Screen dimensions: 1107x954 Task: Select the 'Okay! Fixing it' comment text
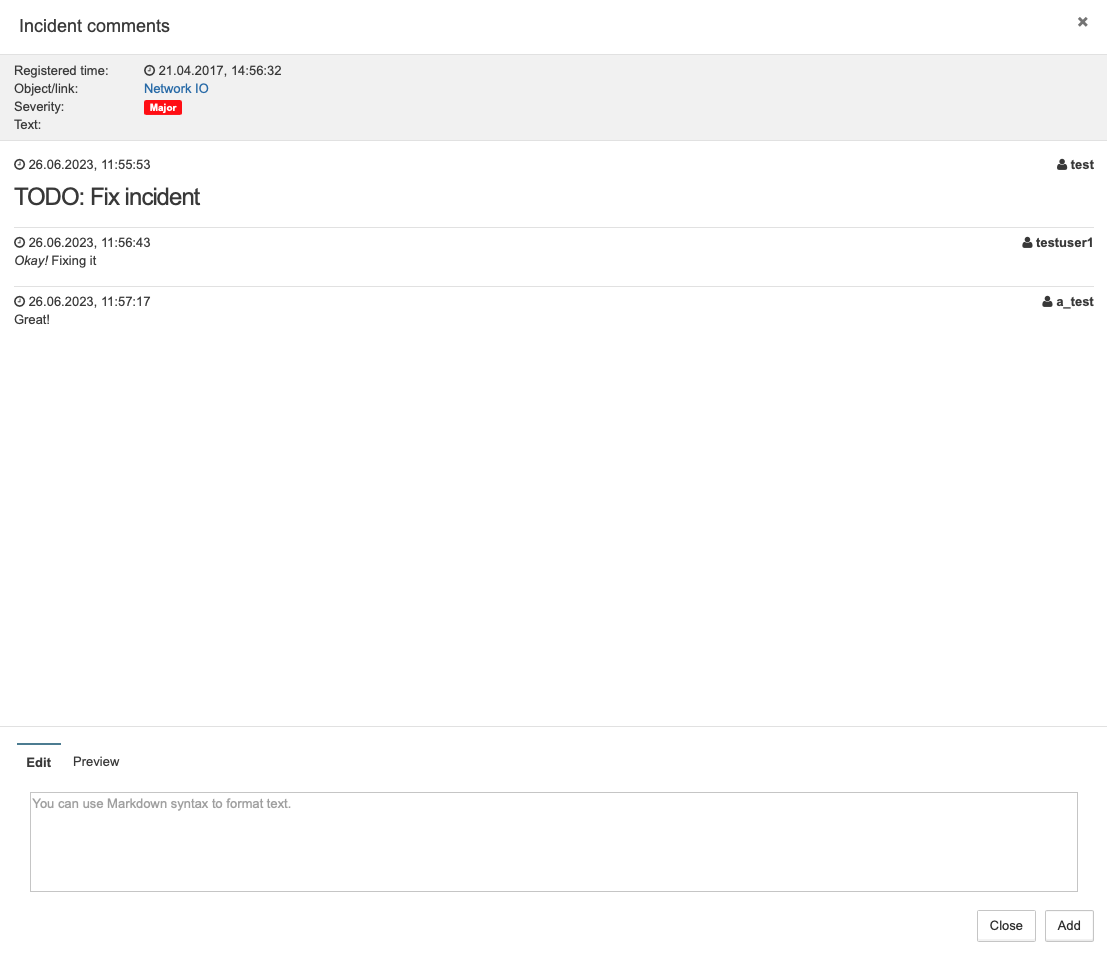click(55, 261)
